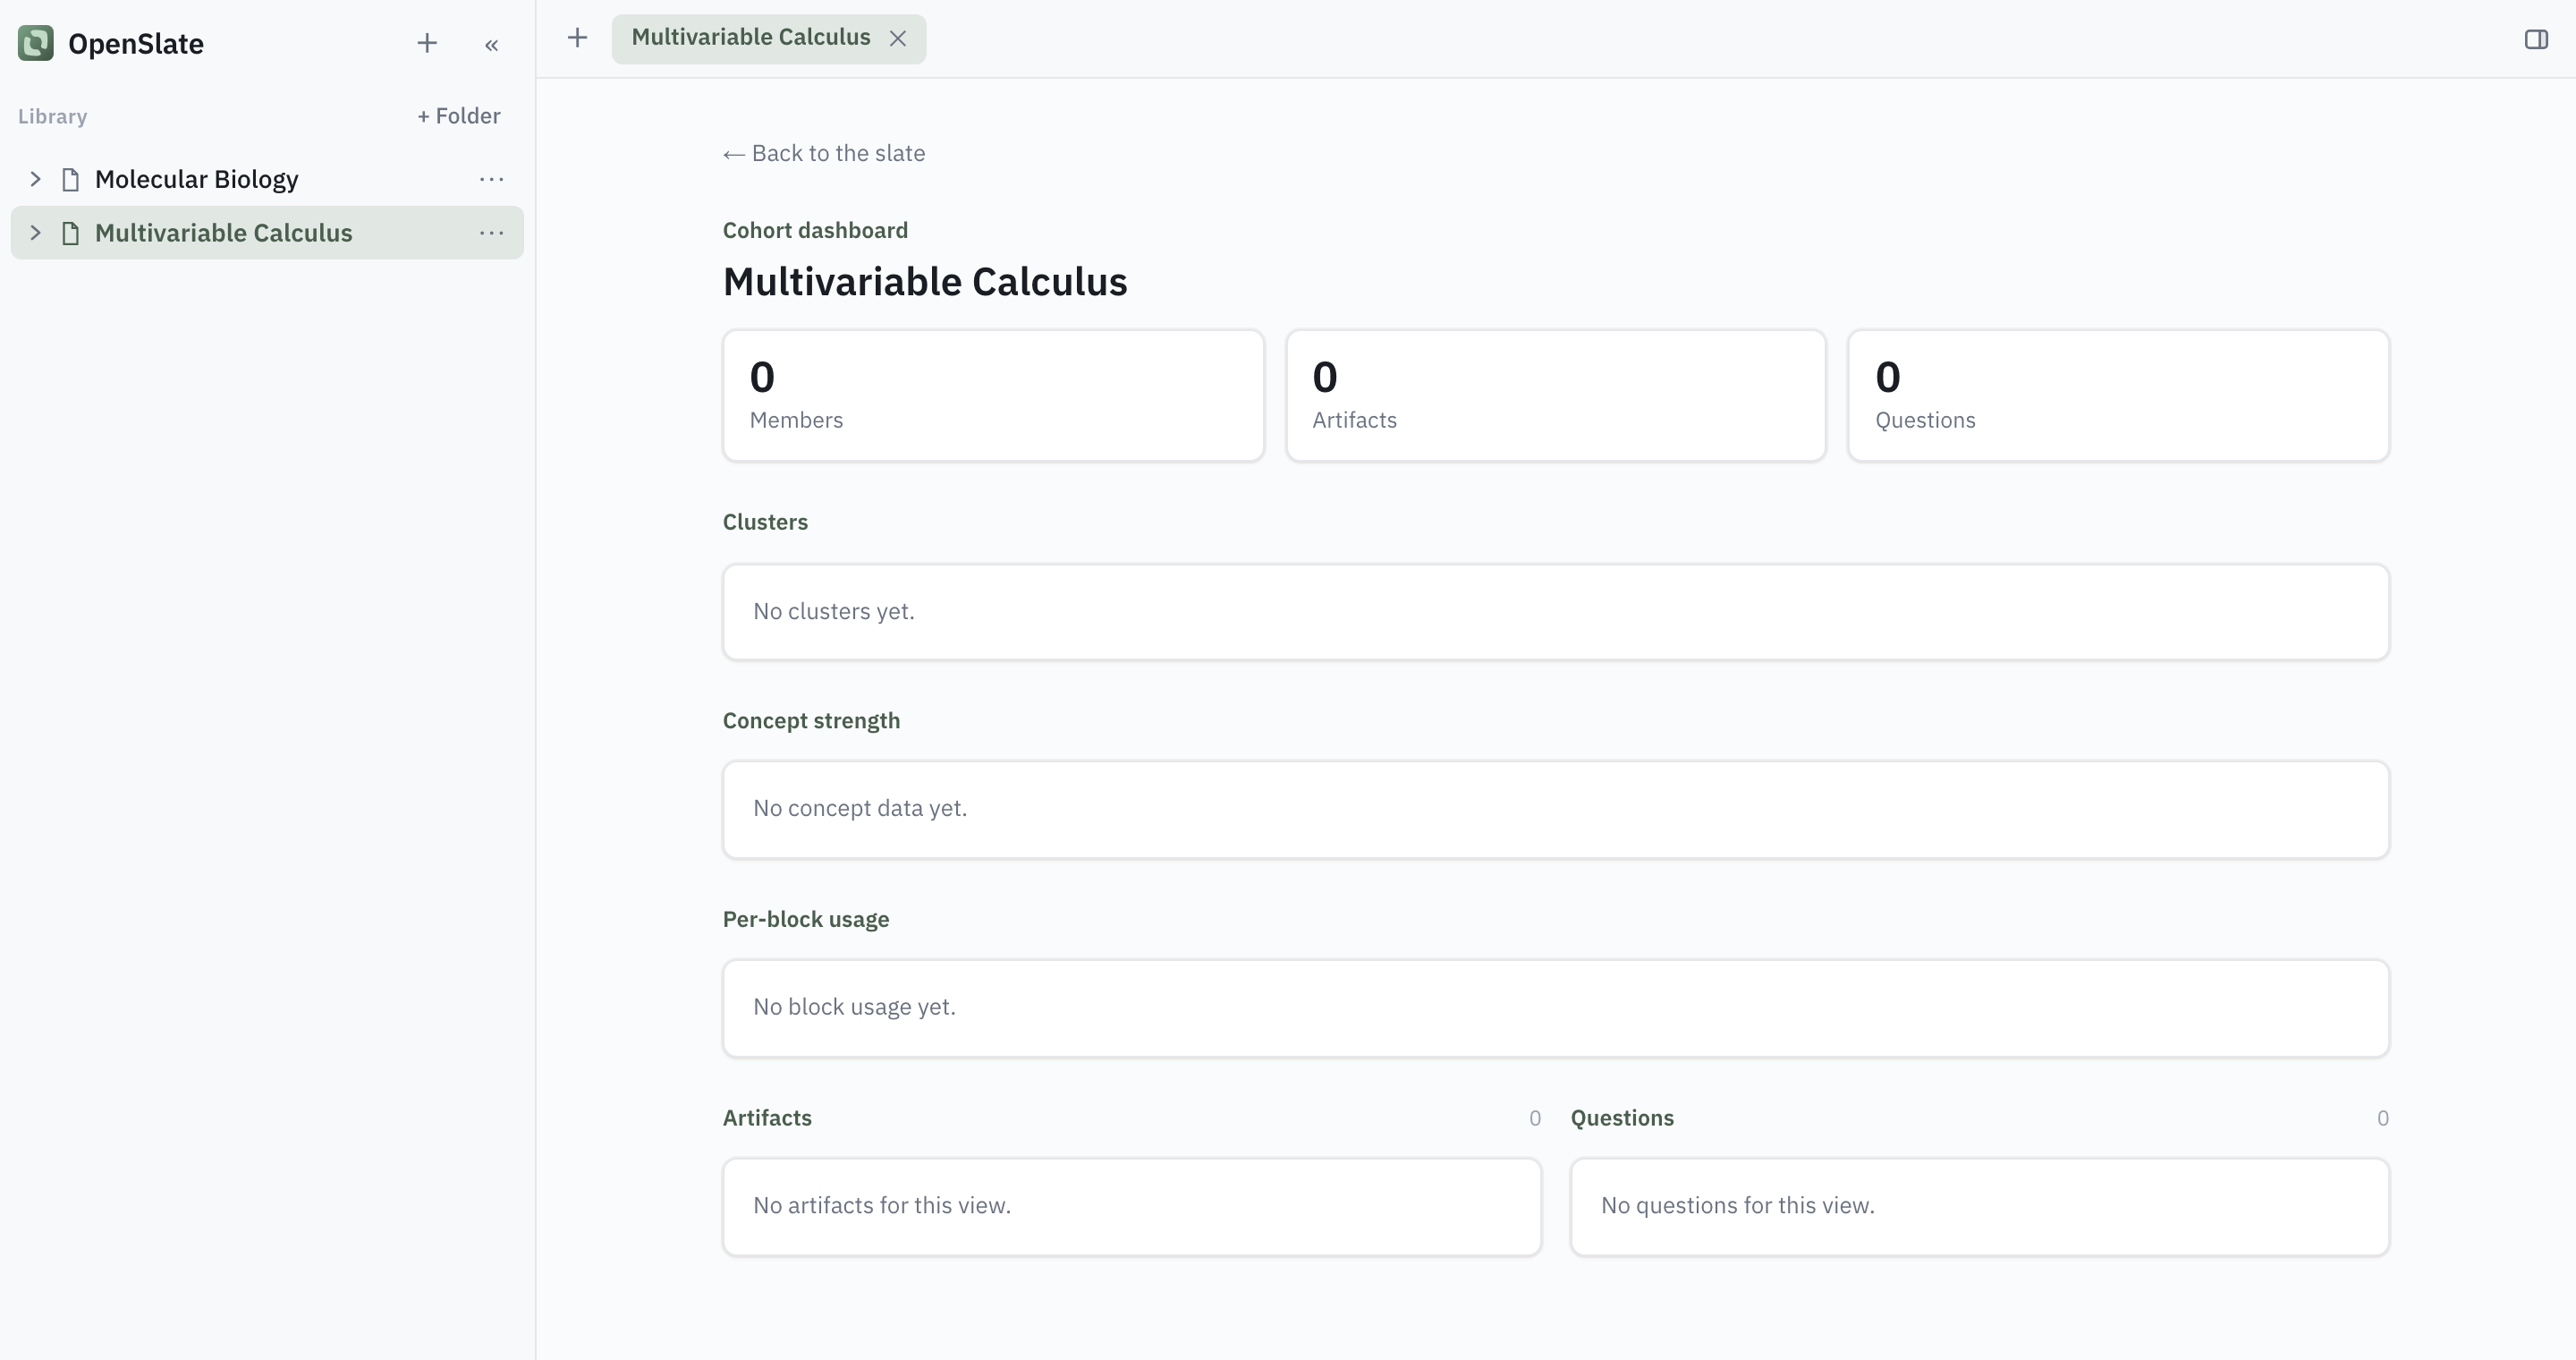Open more options for Molecular Biology
This screenshot has height=1360, width=2576.
pyautogui.click(x=491, y=179)
